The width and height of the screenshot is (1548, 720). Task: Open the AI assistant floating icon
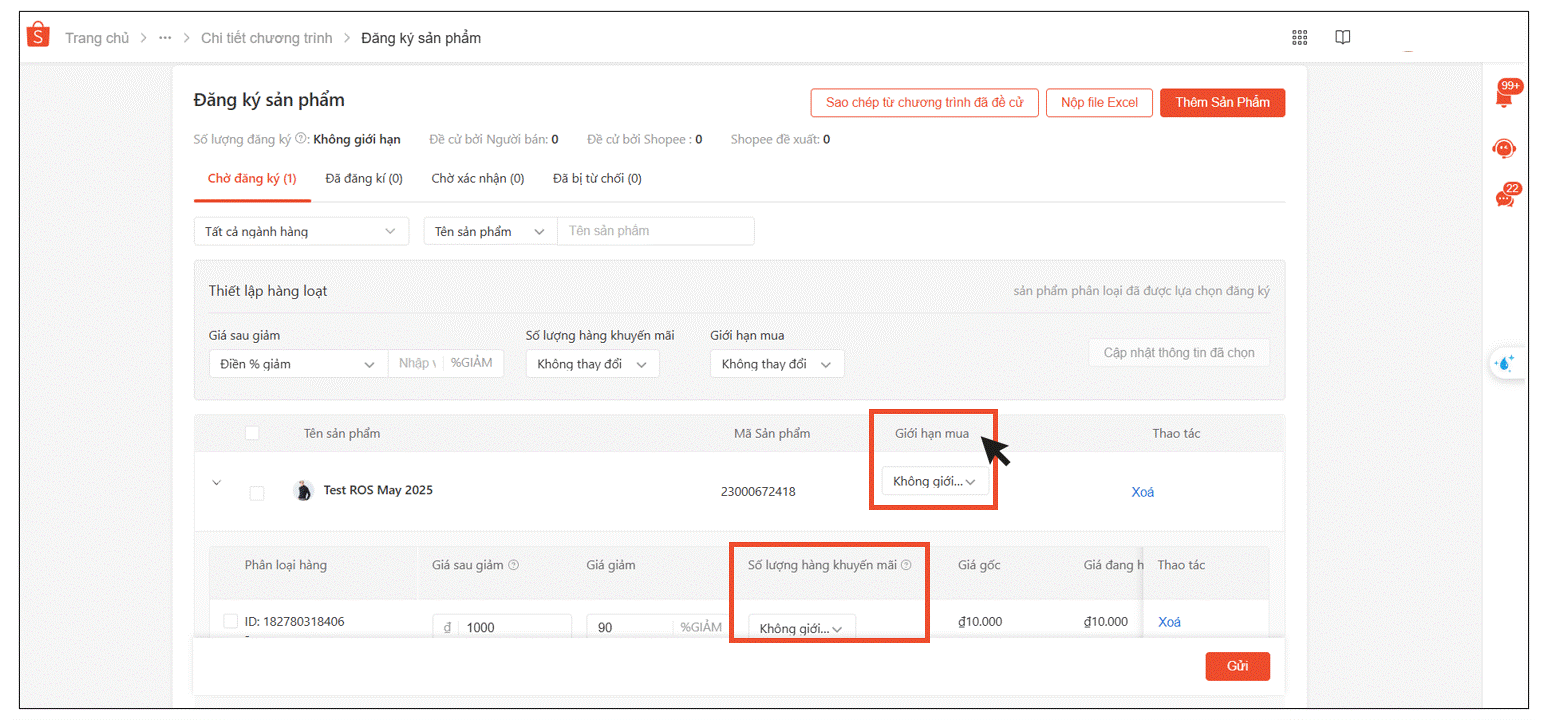click(x=1505, y=364)
